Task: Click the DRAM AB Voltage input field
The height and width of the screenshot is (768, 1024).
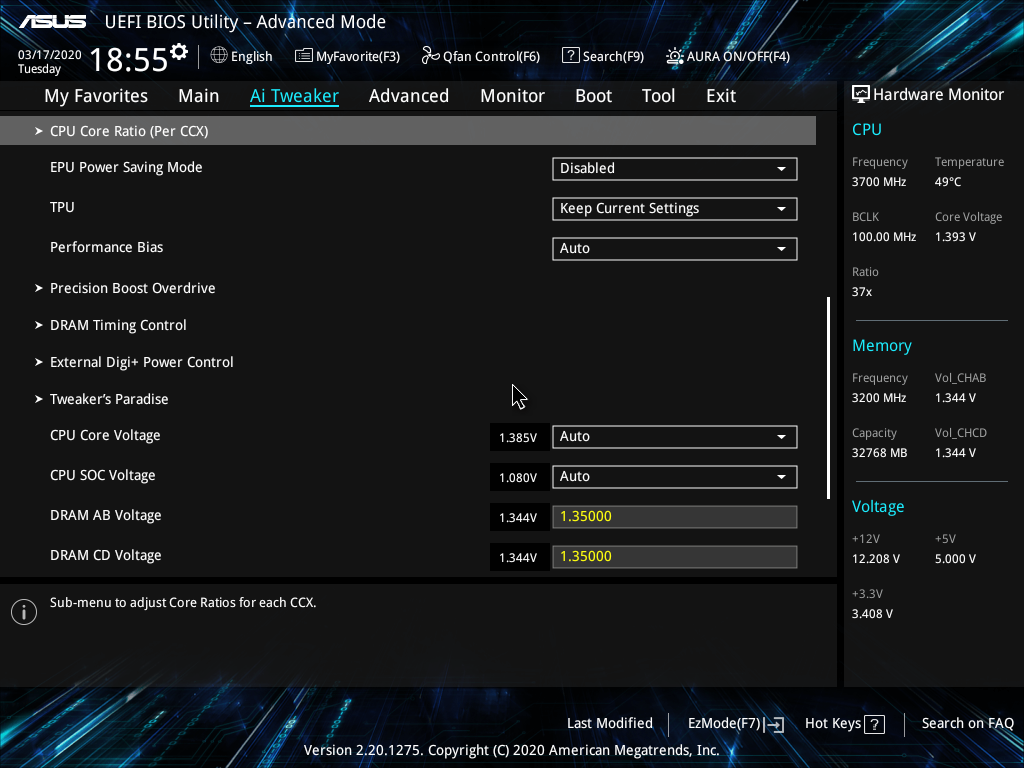Action: 675,517
